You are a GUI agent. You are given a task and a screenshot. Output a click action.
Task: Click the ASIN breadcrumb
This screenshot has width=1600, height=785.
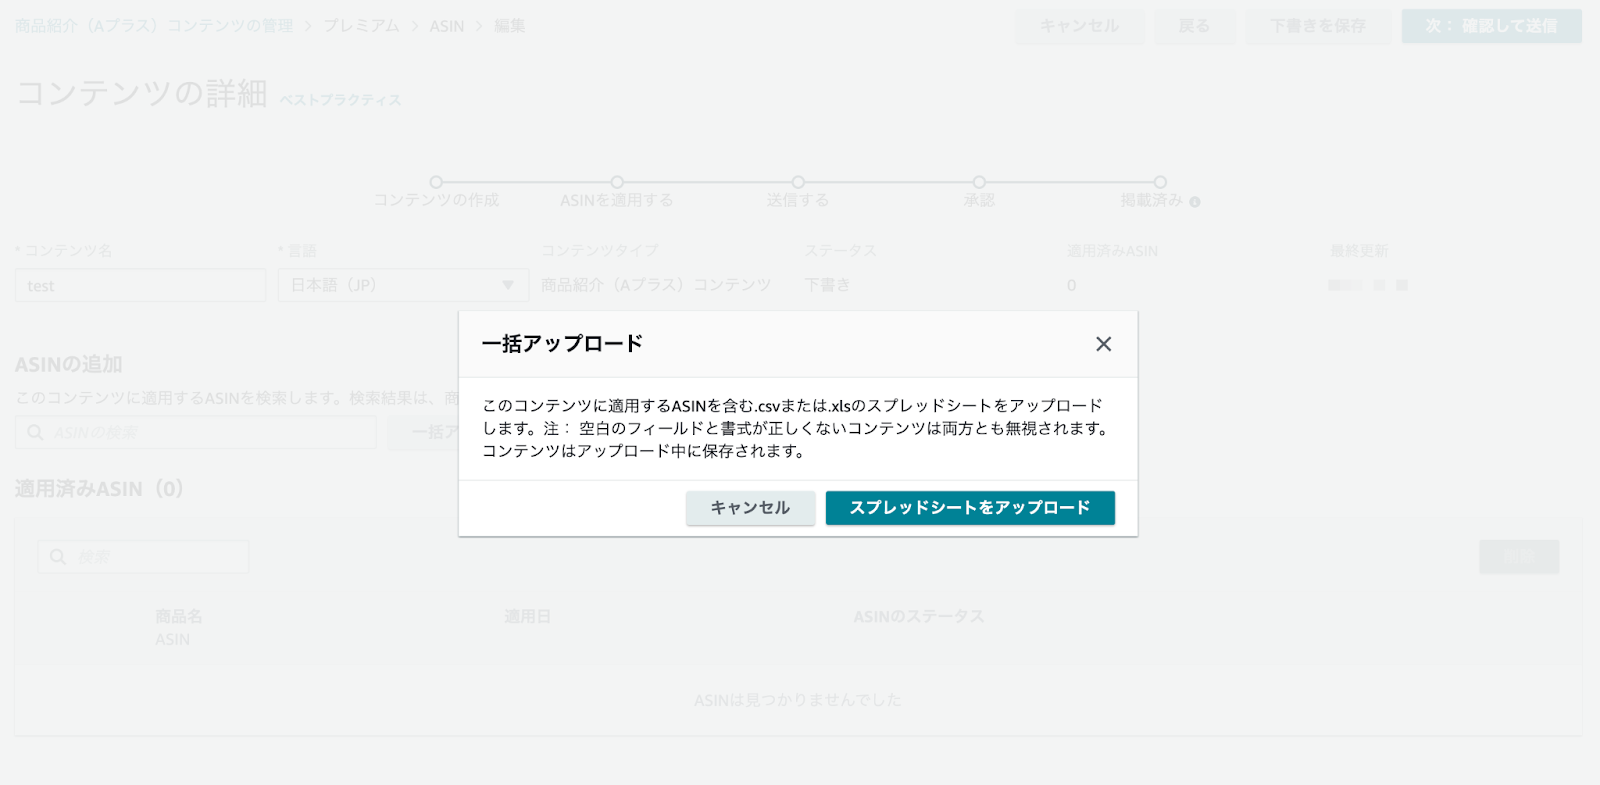point(447,26)
